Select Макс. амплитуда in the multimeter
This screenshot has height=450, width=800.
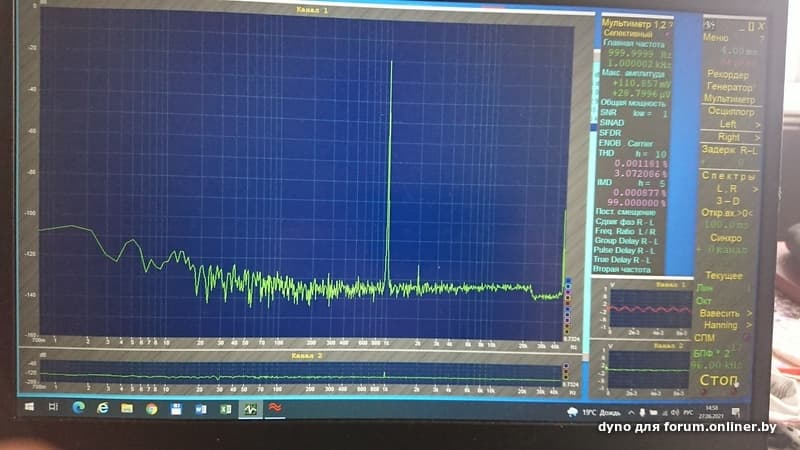[633, 73]
